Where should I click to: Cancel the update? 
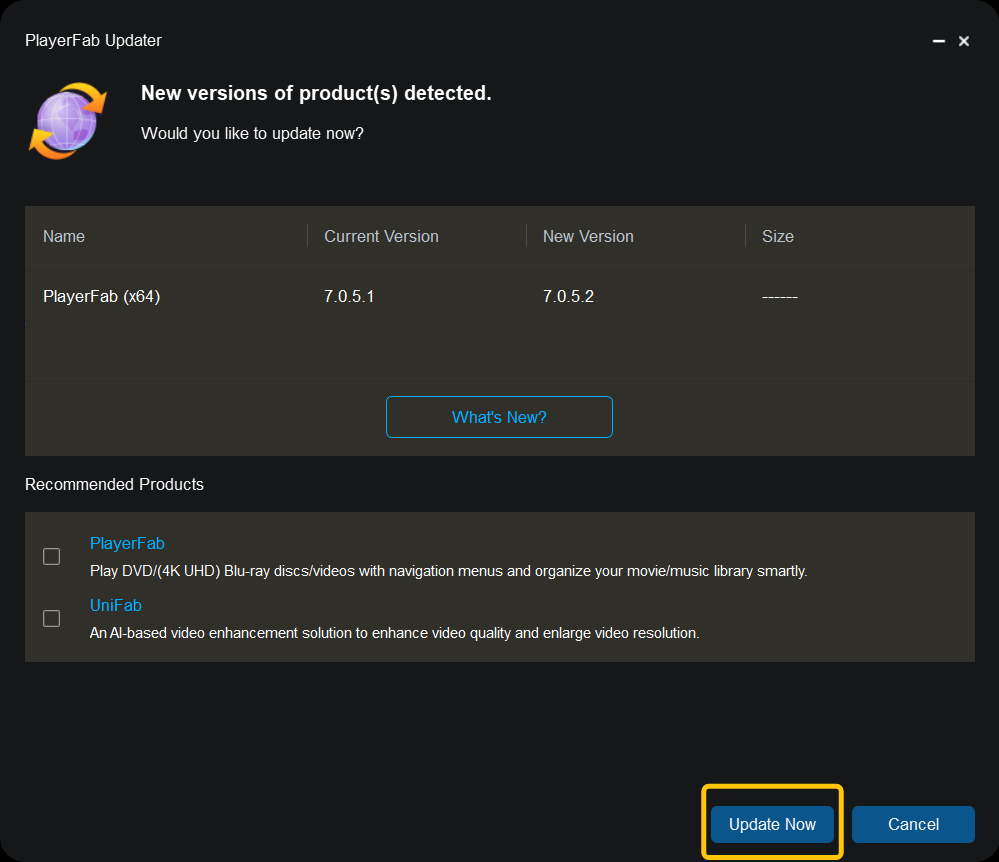pyautogui.click(x=913, y=824)
